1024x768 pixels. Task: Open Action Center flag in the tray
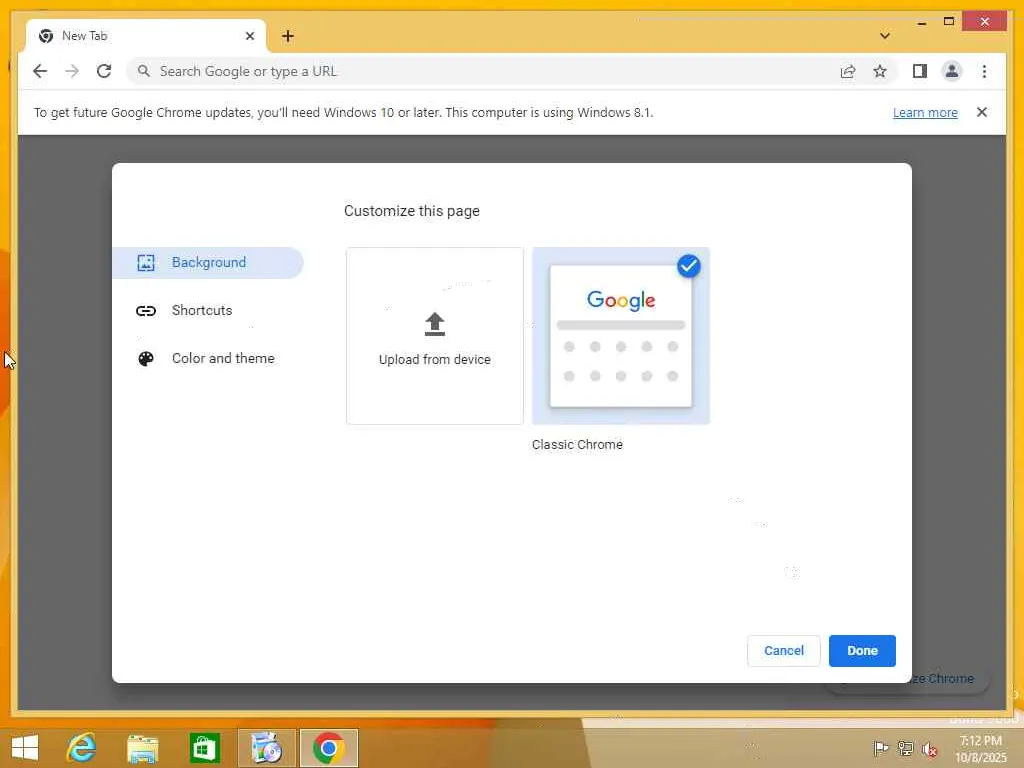(880, 748)
